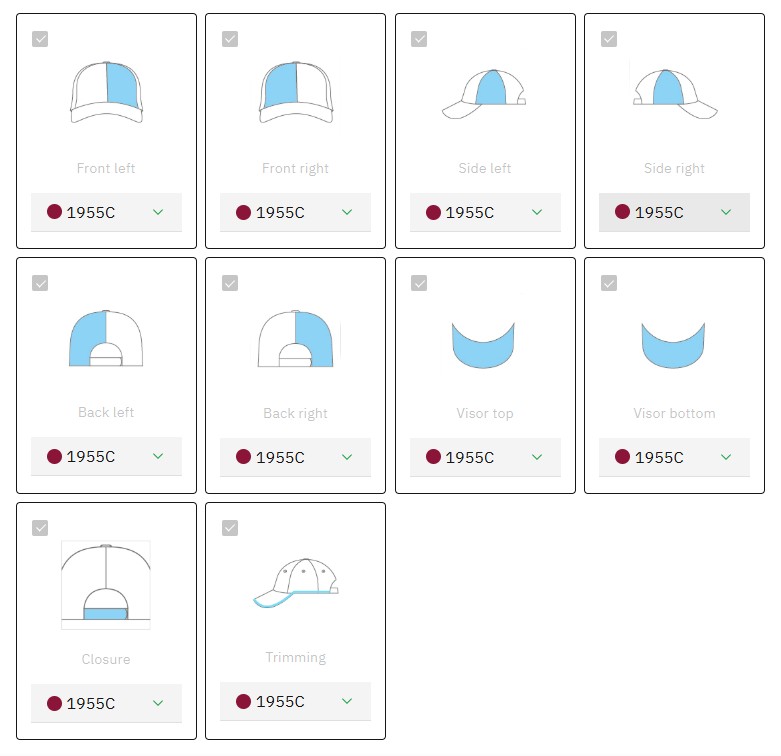Click the Visor bottom label text

click(x=674, y=413)
